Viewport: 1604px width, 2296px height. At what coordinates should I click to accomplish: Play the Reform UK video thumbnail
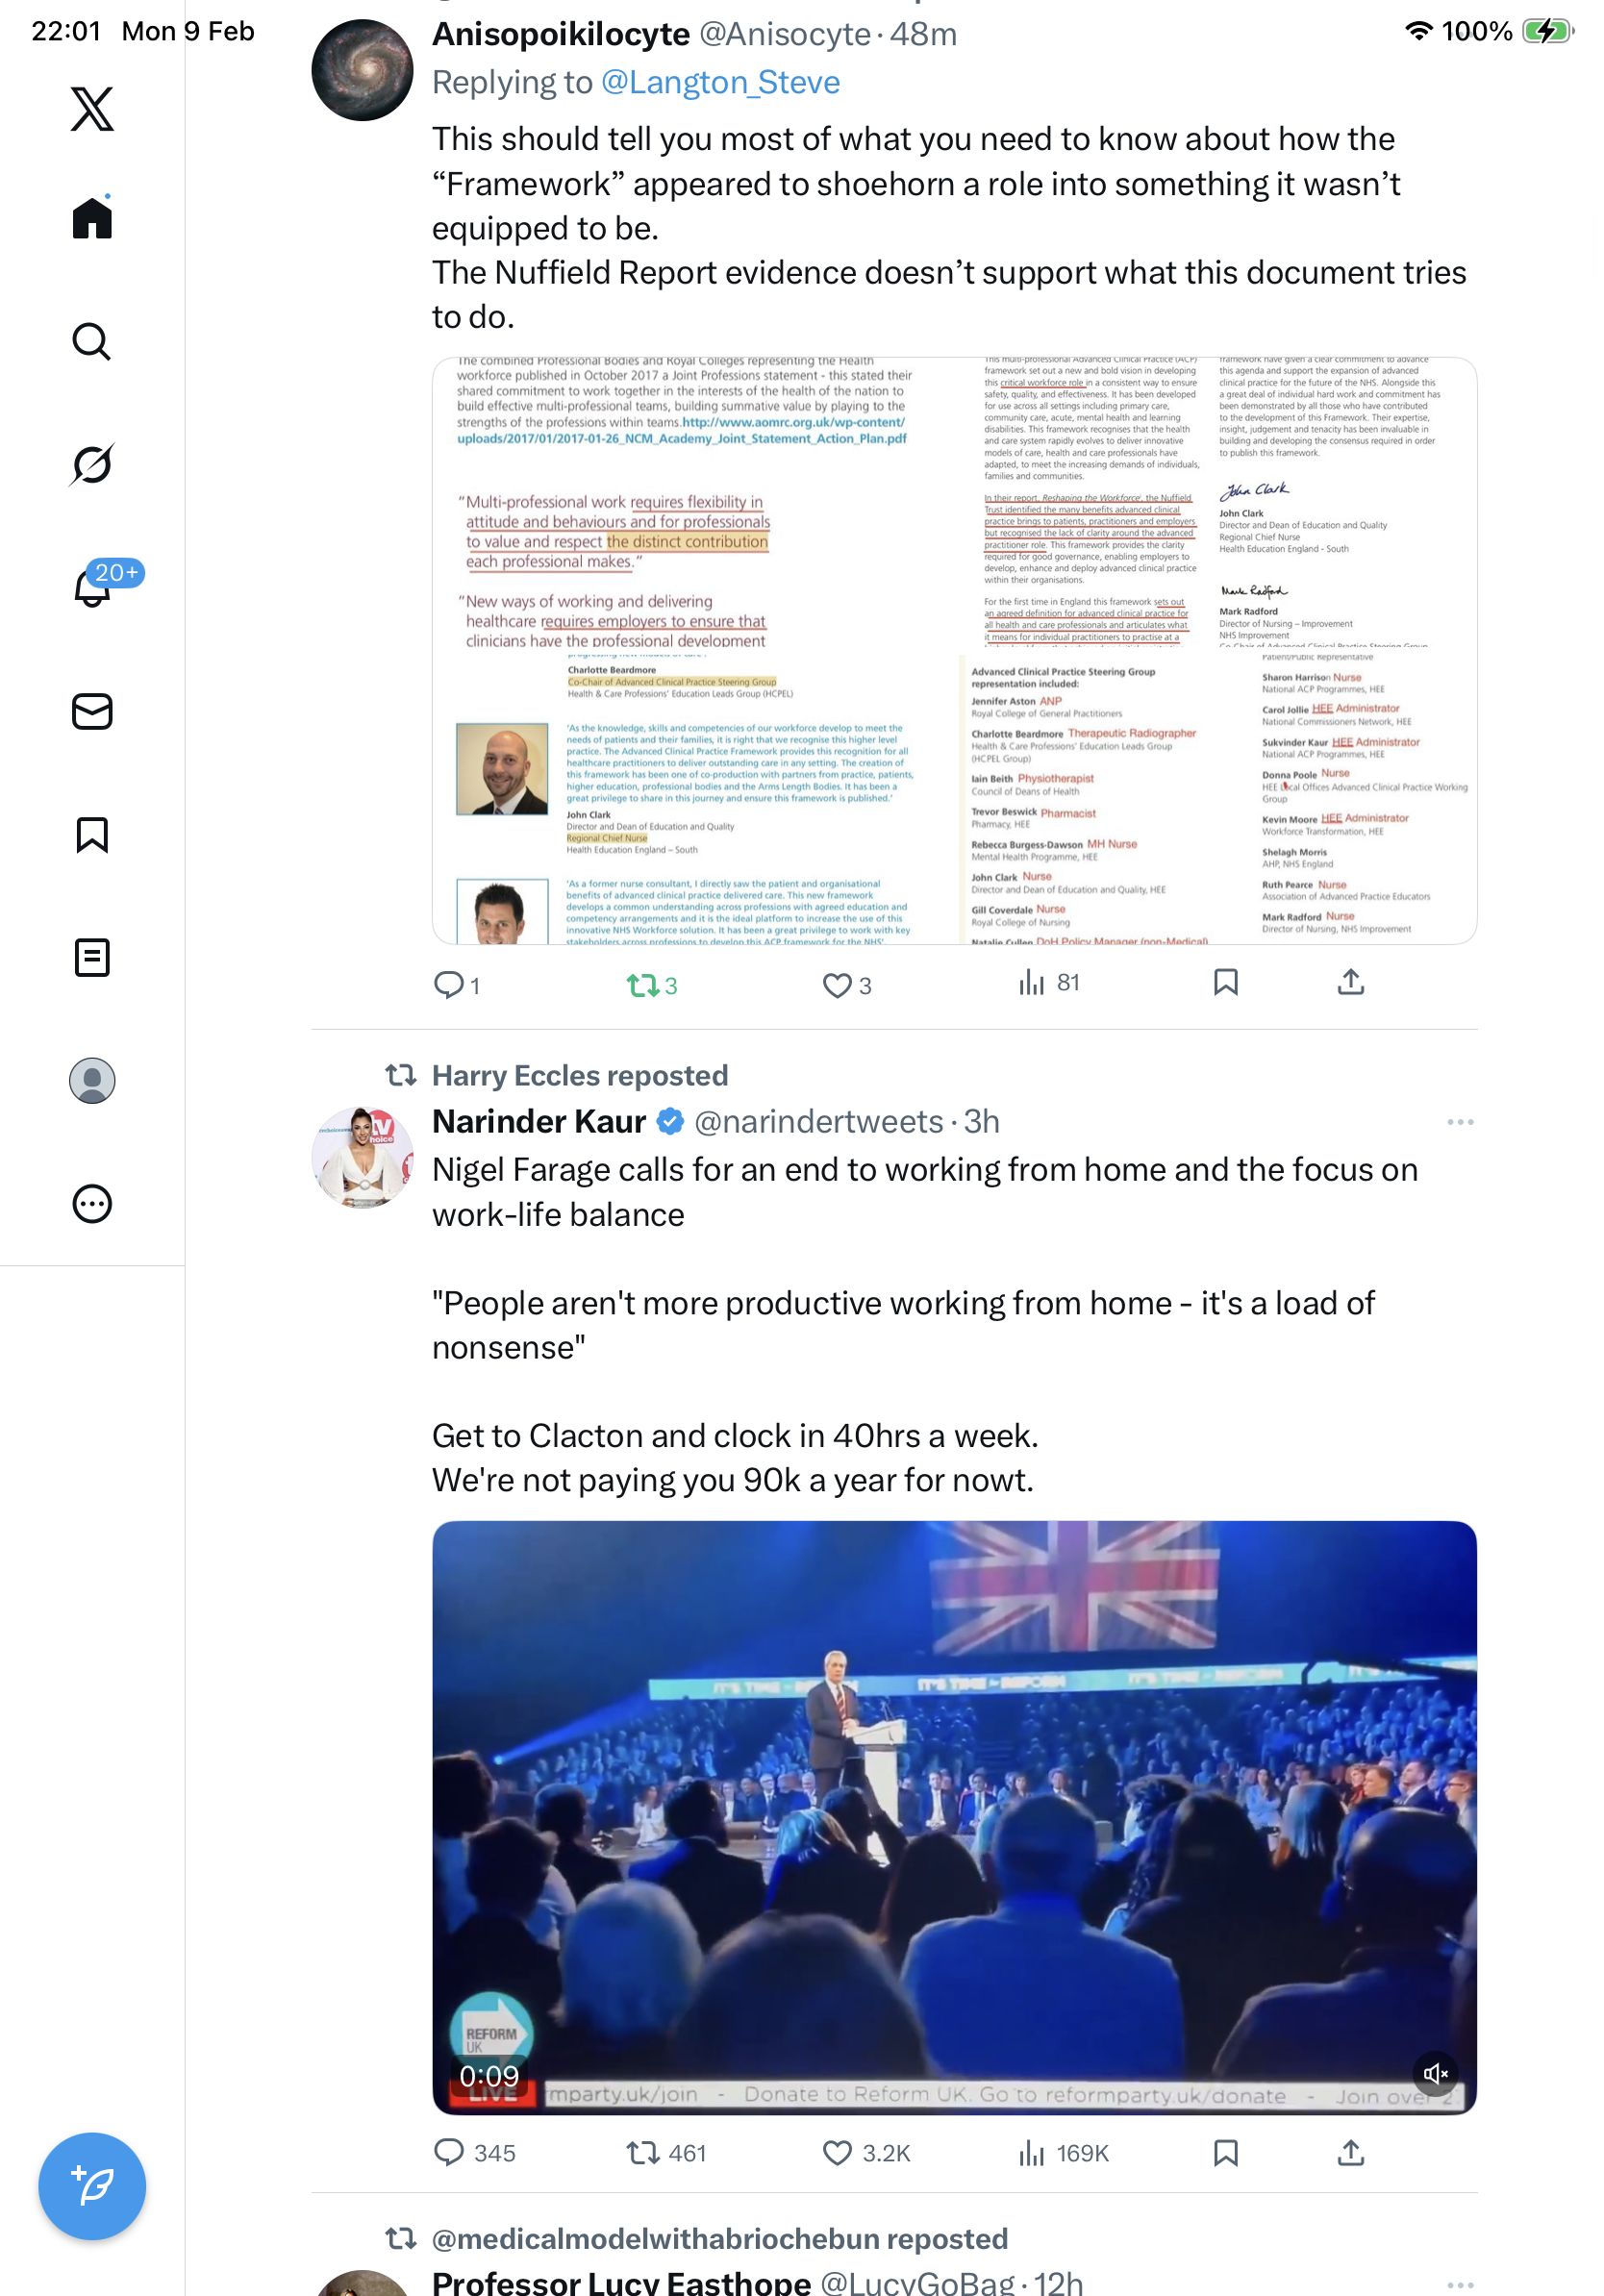(954, 1817)
